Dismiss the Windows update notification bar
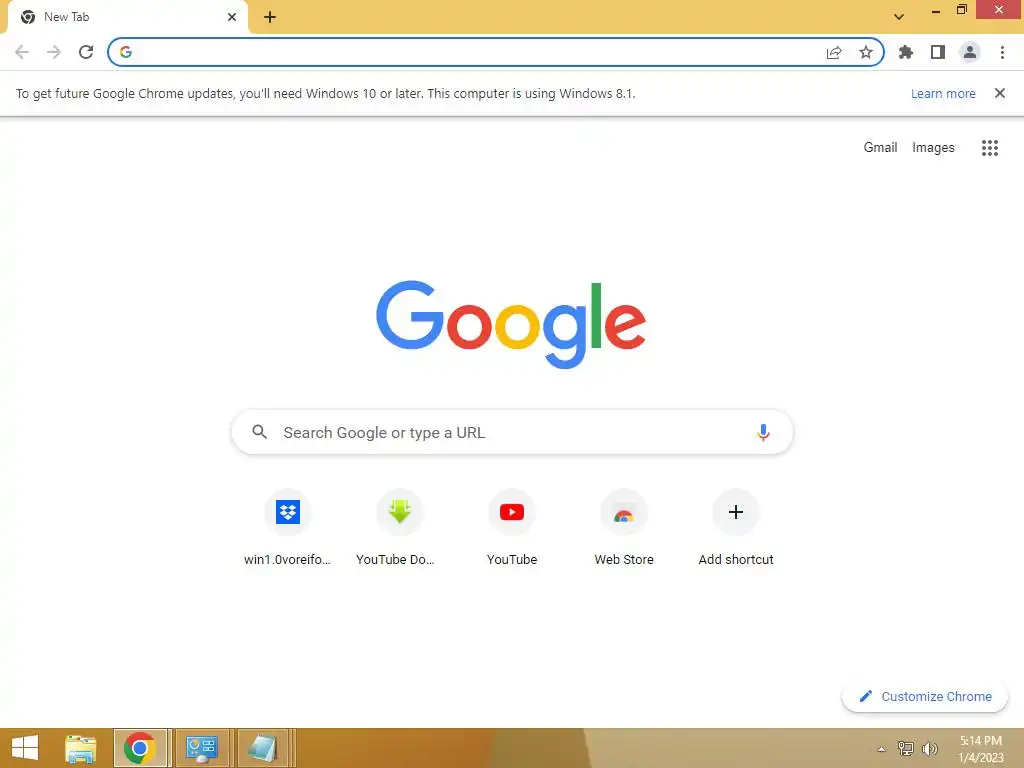 [1000, 93]
